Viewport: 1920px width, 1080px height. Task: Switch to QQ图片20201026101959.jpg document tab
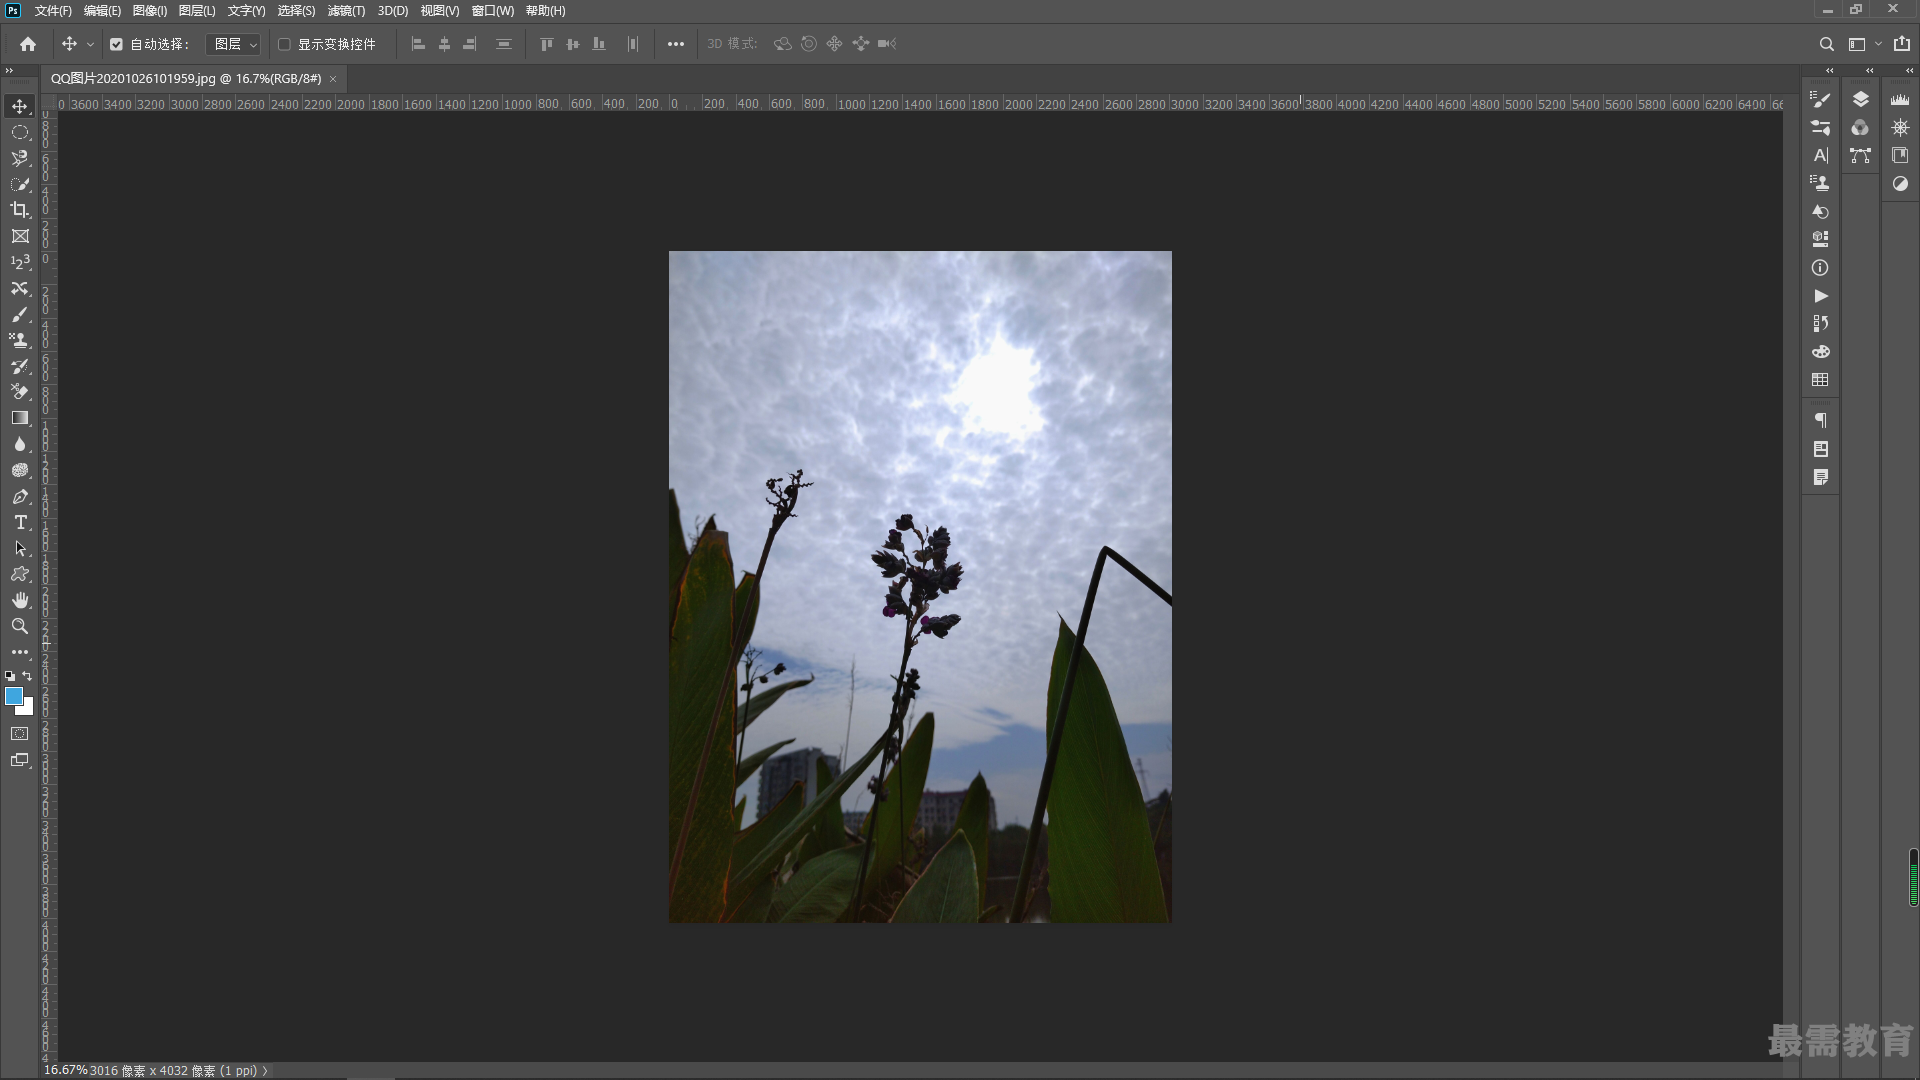click(x=186, y=78)
